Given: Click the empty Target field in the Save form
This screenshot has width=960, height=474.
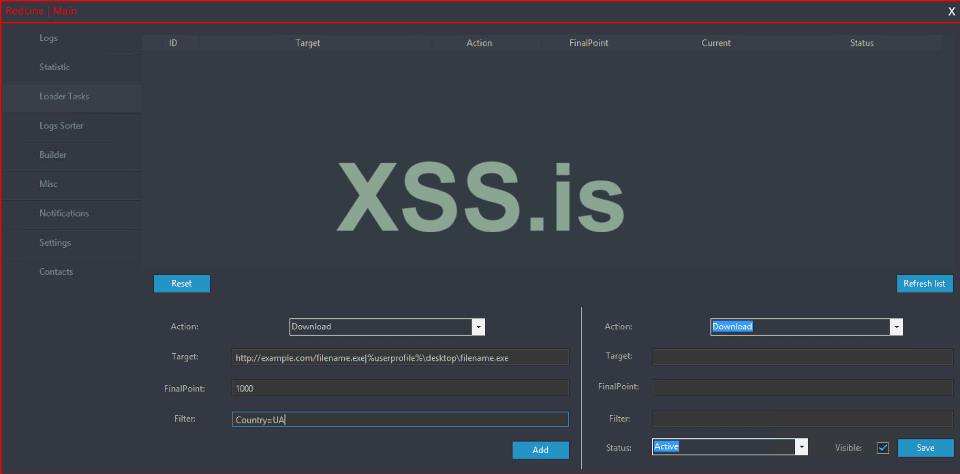Looking at the screenshot, I should (803, 356).
